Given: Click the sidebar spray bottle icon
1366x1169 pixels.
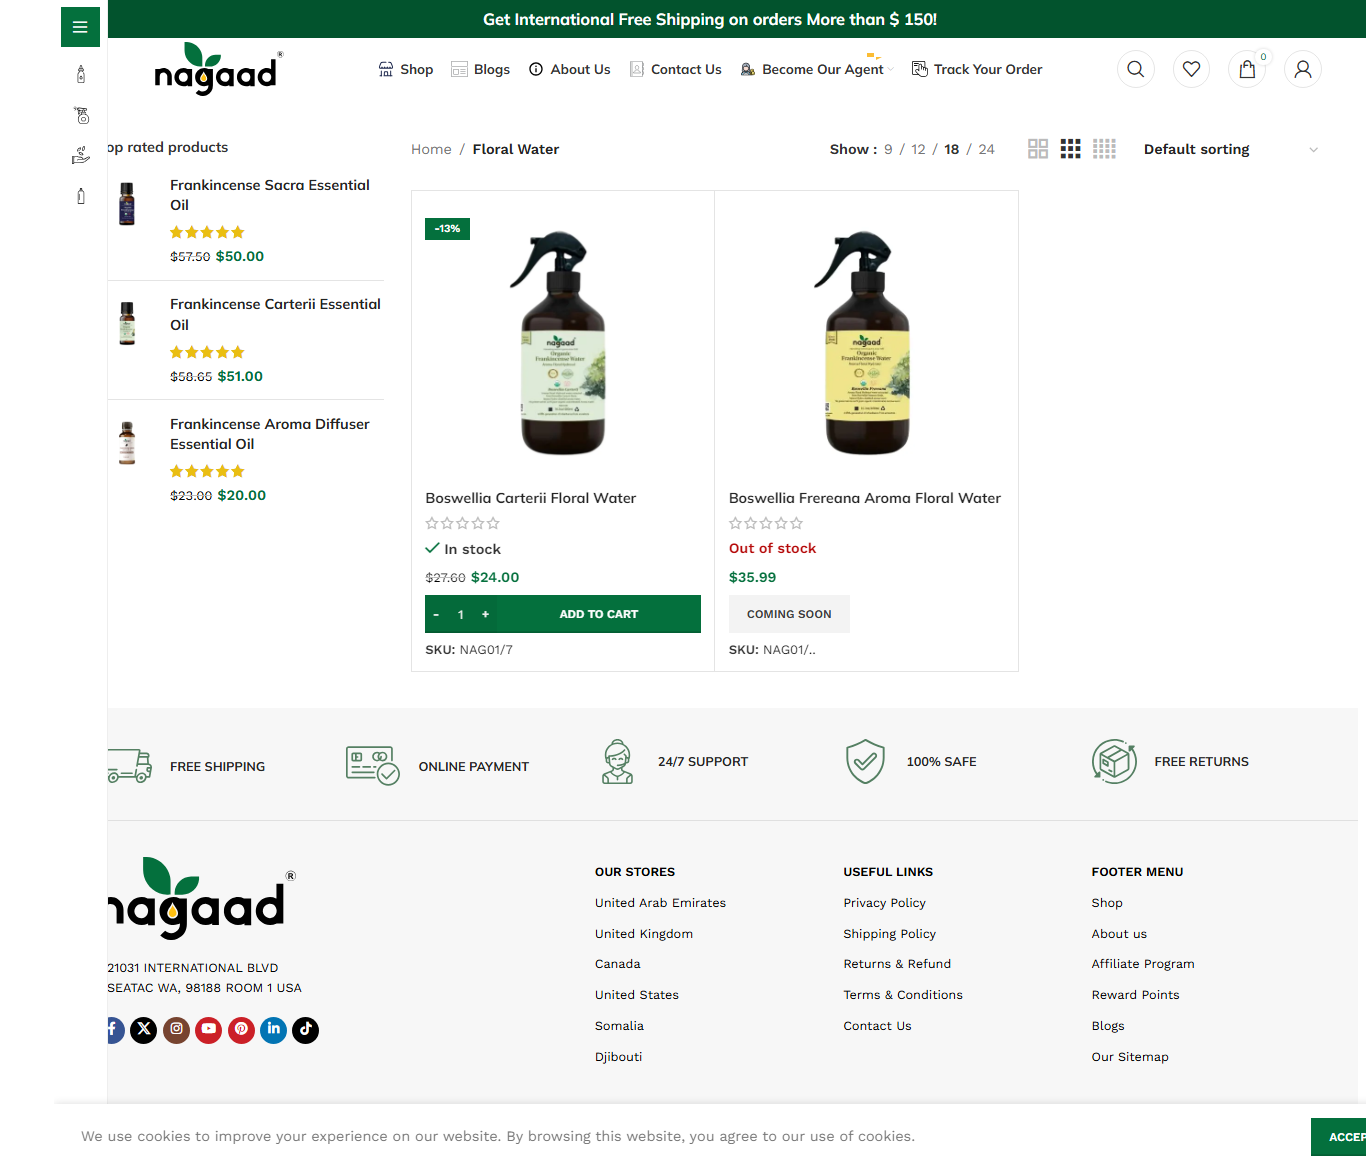Looking at the screenshot, I should pyautogui.click(x=81, y=115).
